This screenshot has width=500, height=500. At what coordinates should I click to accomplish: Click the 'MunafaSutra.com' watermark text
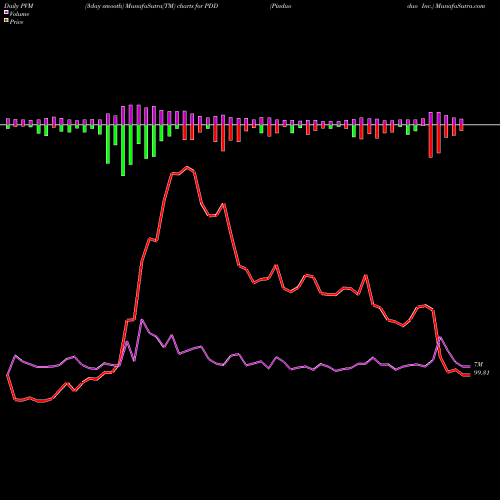coord(460,6)
